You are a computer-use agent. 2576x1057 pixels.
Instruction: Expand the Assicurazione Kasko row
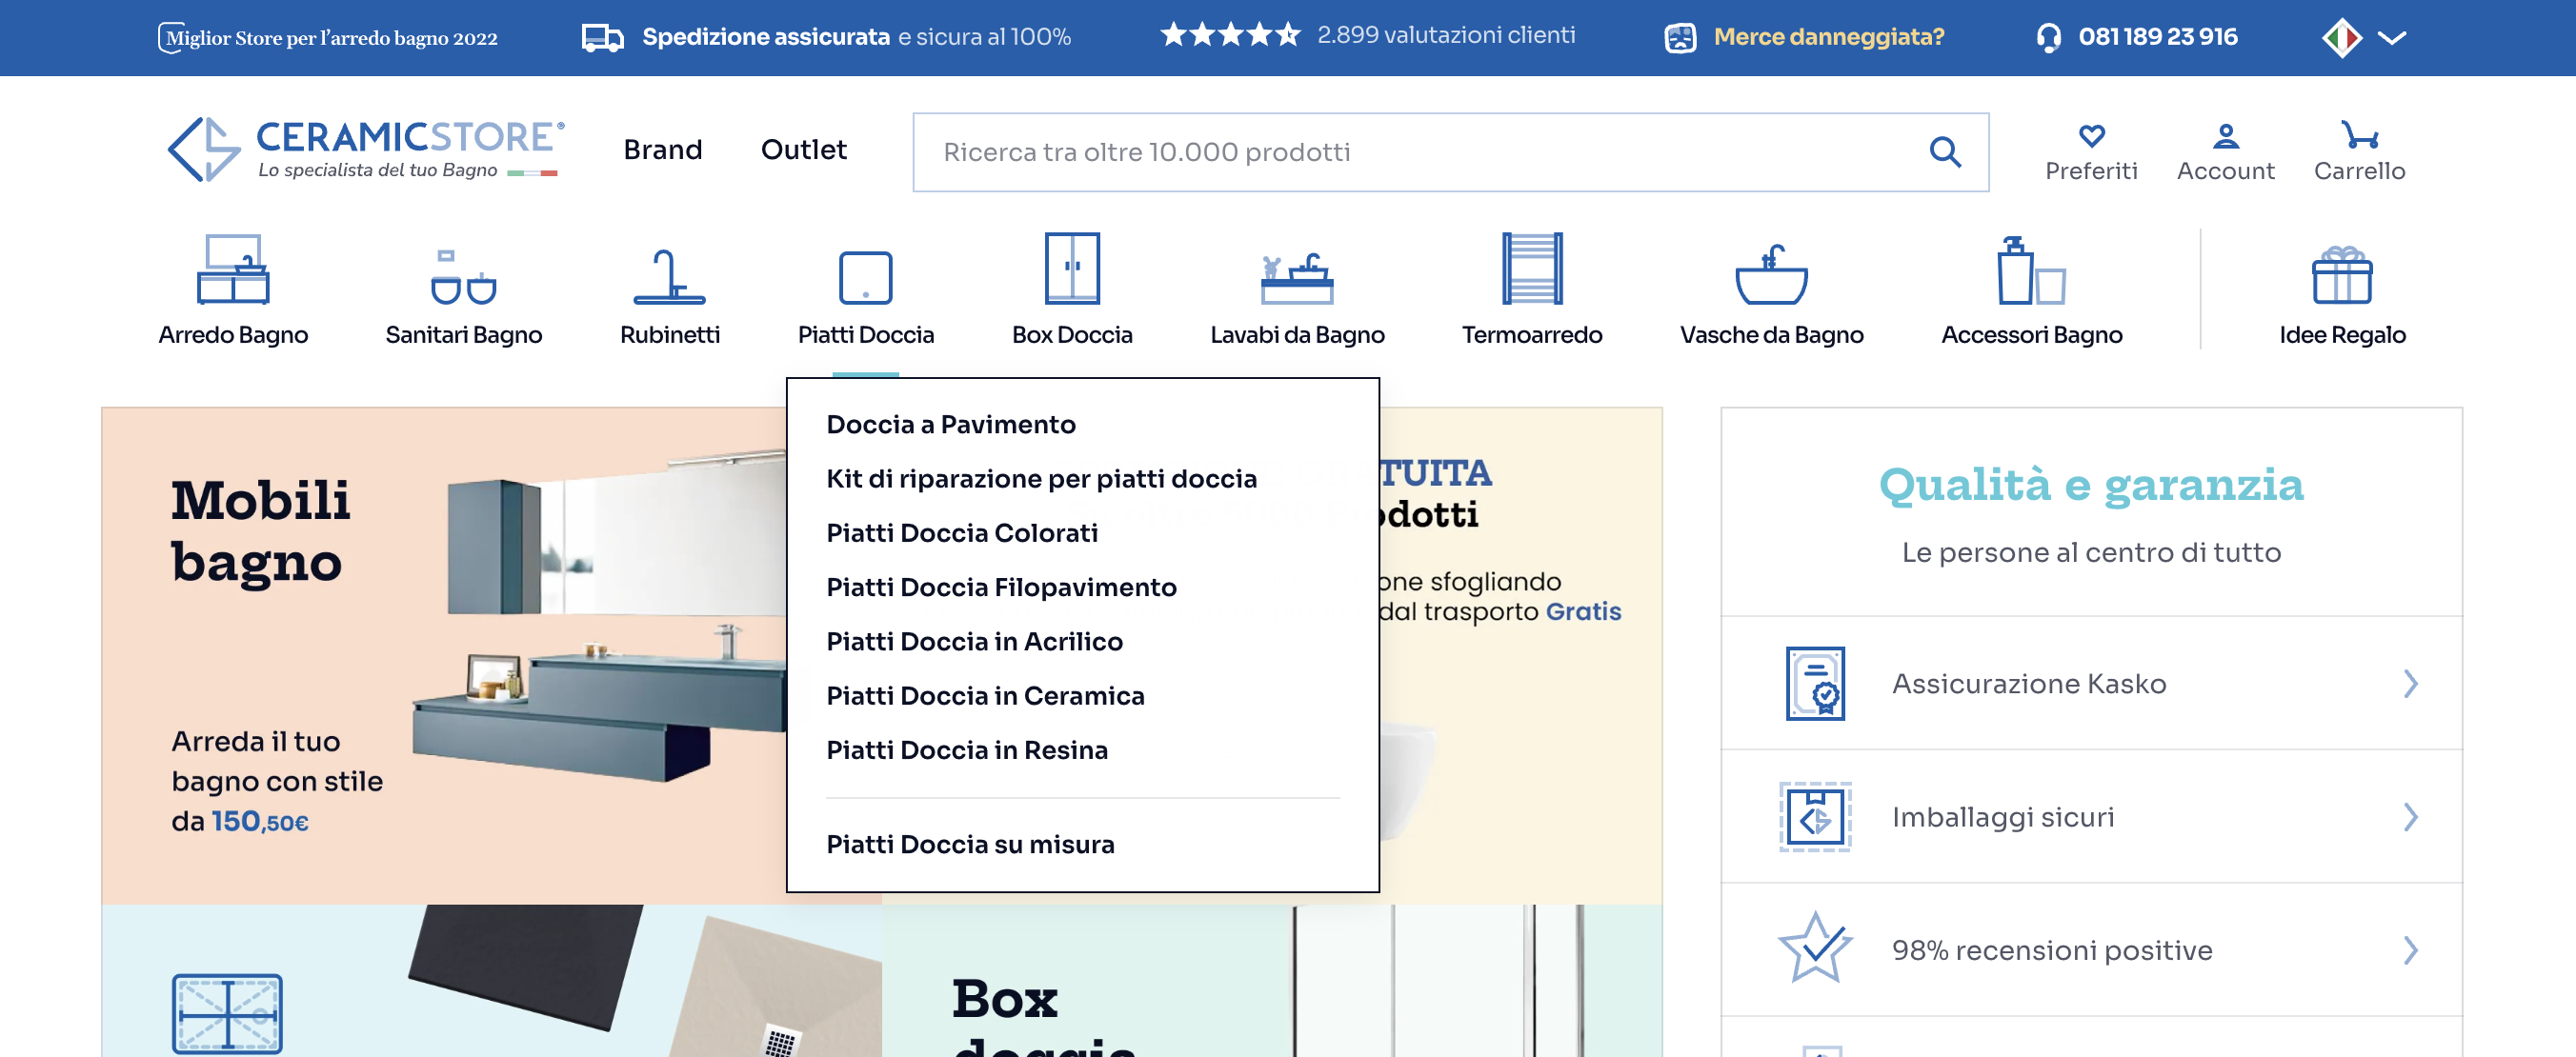click(2091, 684)
